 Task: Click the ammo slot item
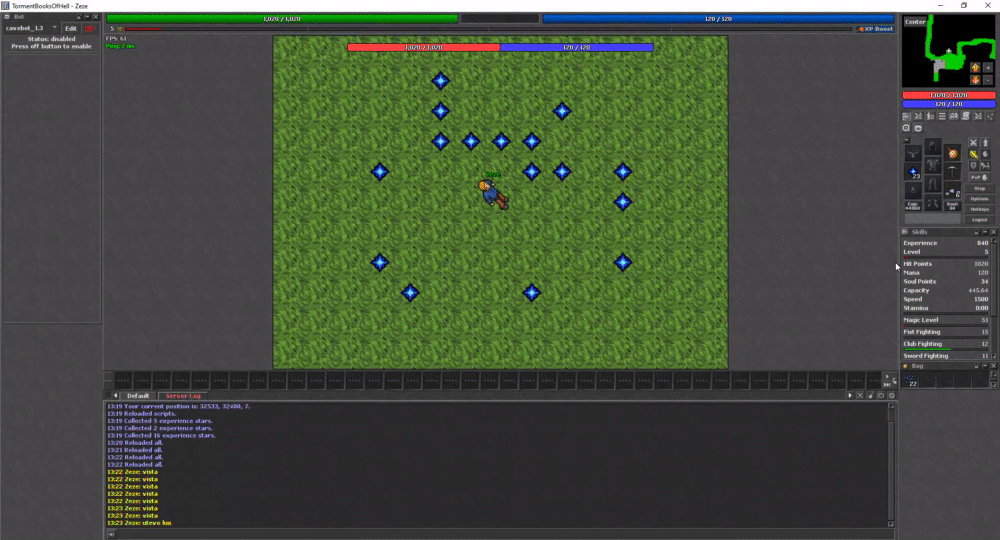click(952, 190)
